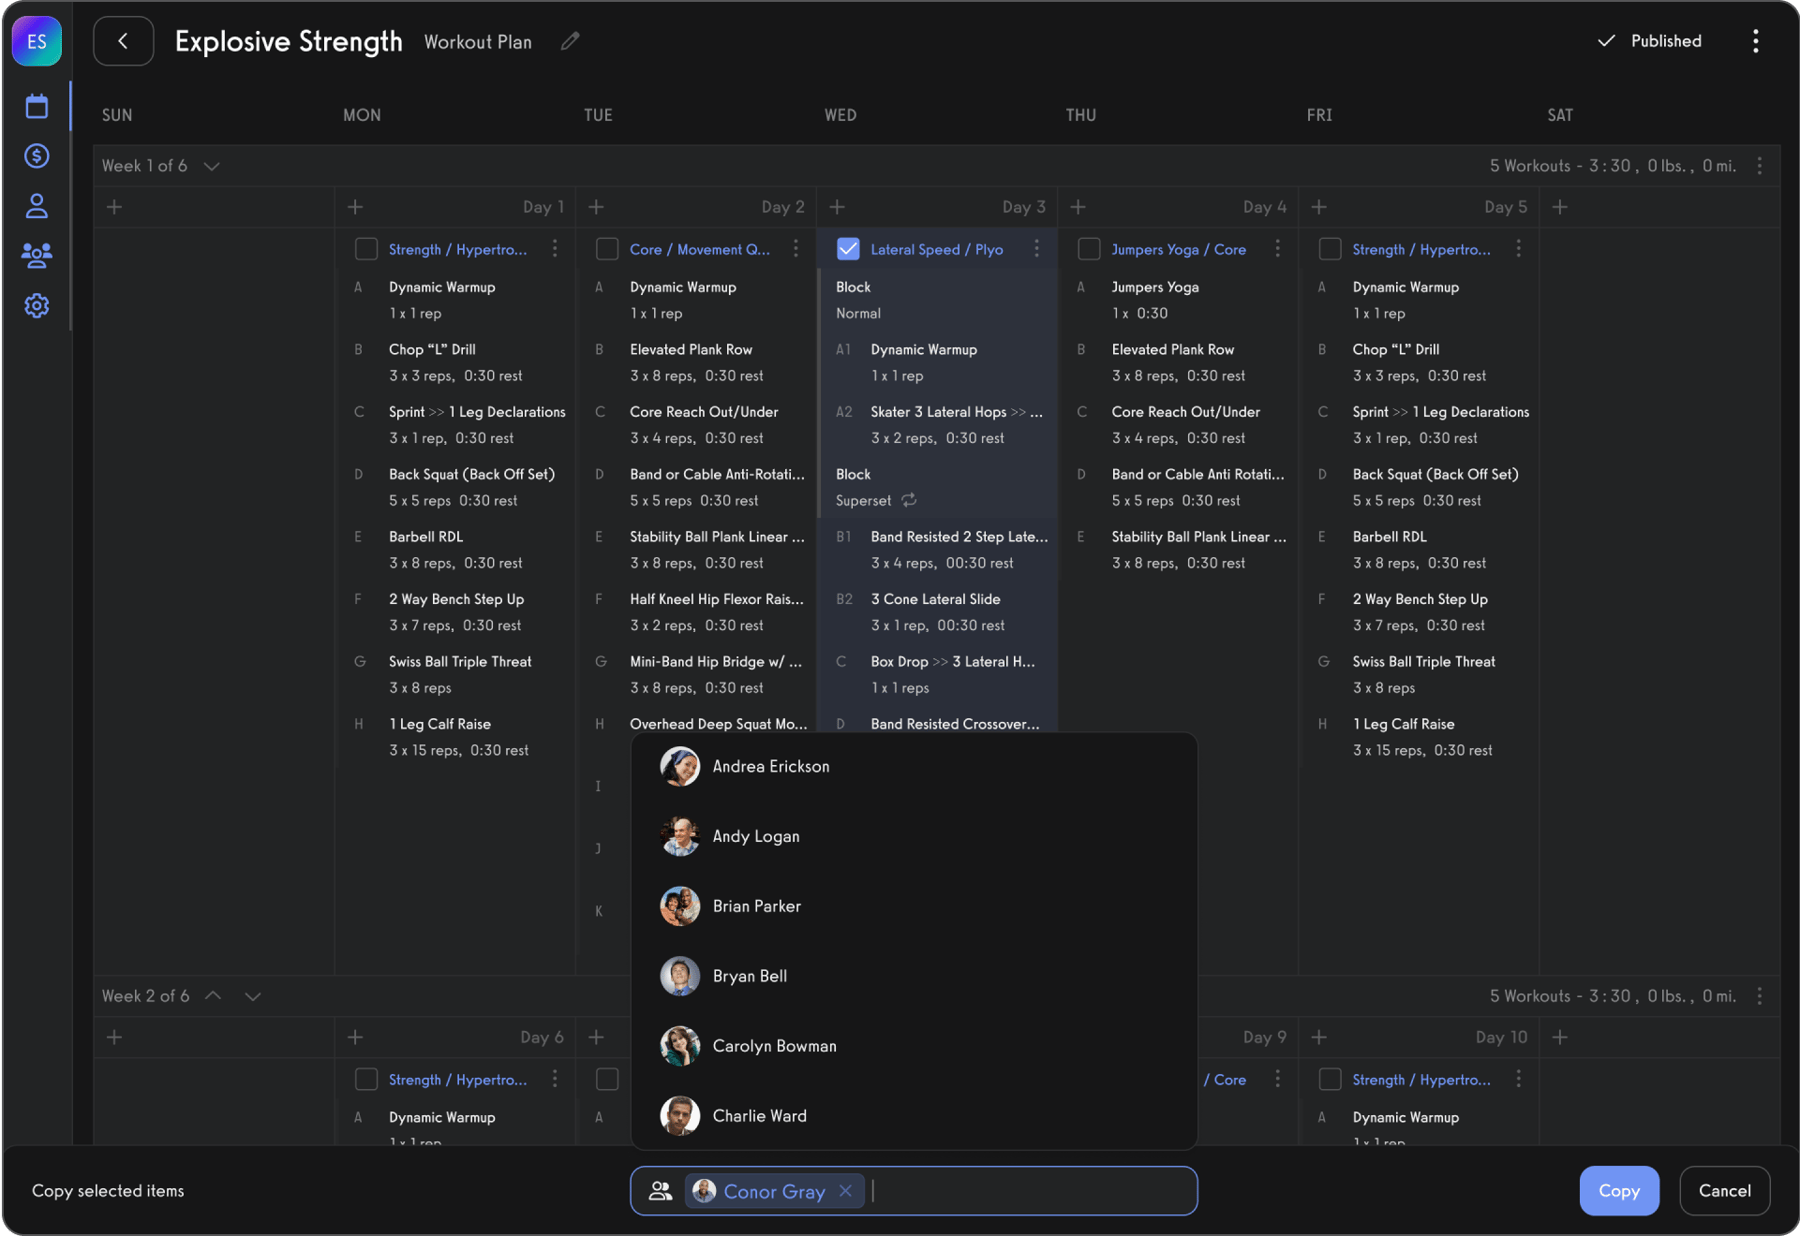Open the groups section in the sidebar

click(36, 256)
